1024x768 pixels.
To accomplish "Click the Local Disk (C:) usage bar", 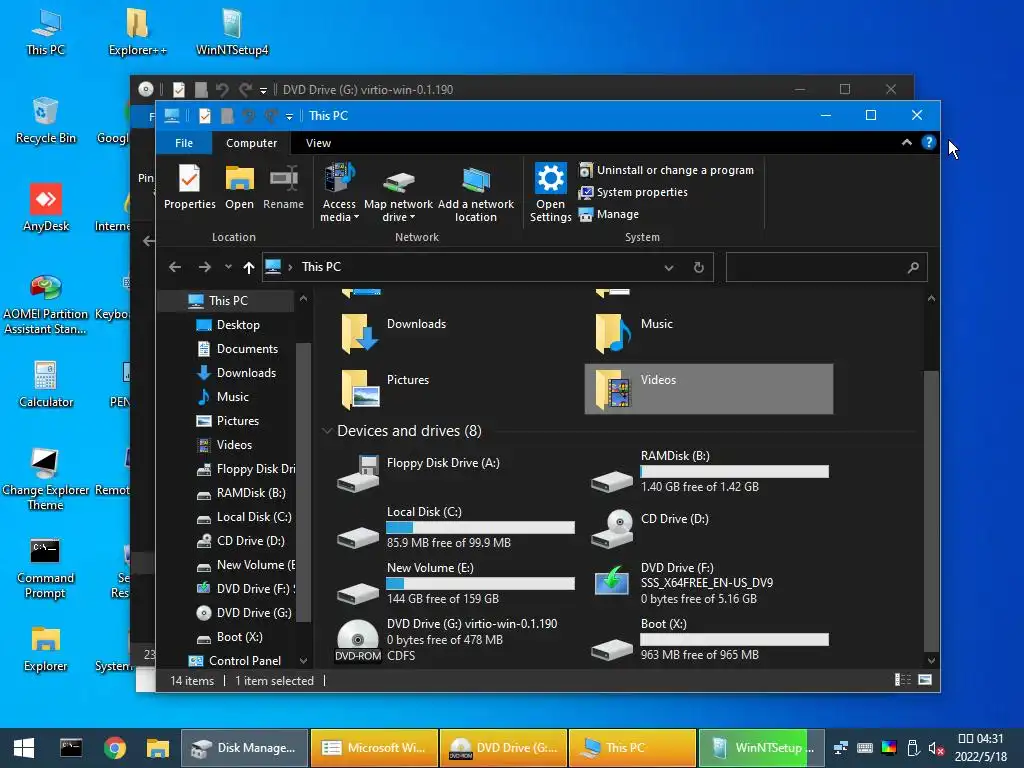I will click(481, 528).
